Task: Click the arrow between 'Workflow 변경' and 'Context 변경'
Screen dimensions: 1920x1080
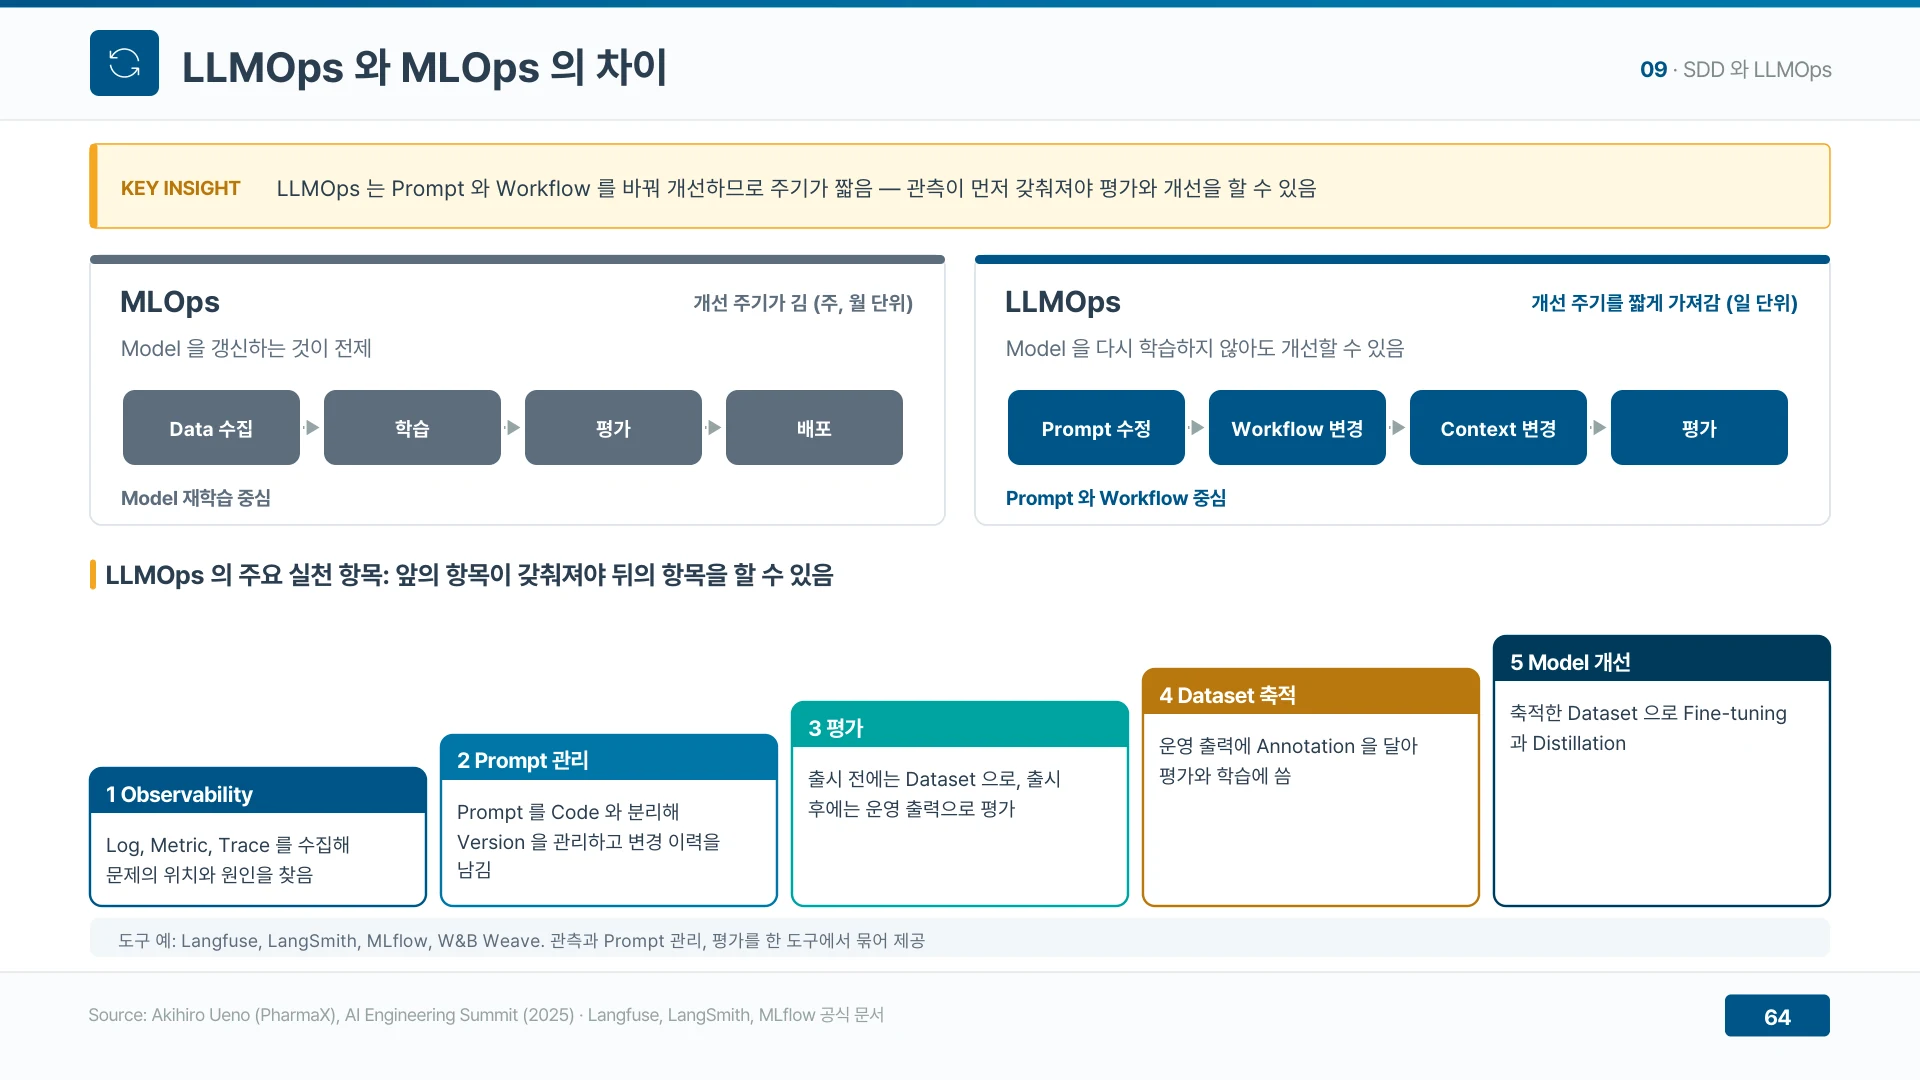Action: pos(1398,428)
